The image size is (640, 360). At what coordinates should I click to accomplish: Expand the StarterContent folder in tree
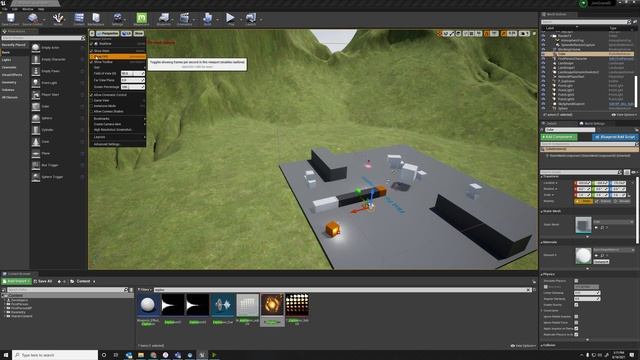point(5,316)
